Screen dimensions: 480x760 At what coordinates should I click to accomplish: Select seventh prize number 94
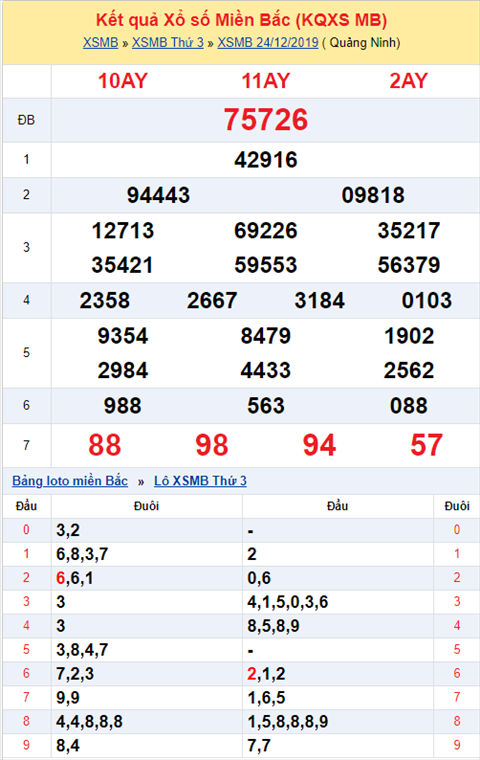pyautogui.click(x=319, y=445)
